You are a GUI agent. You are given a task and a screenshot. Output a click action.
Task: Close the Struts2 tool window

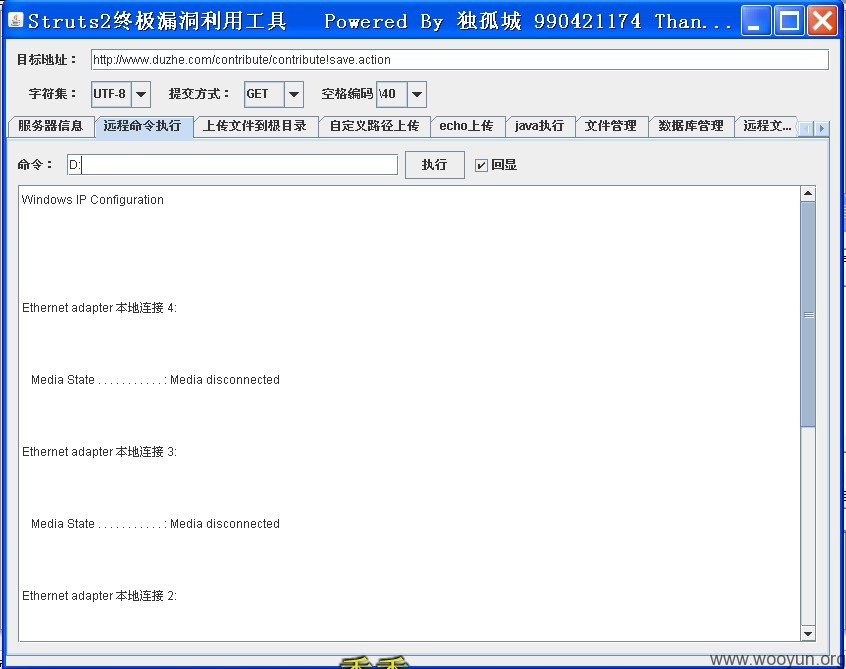click(x=822, y=21)
